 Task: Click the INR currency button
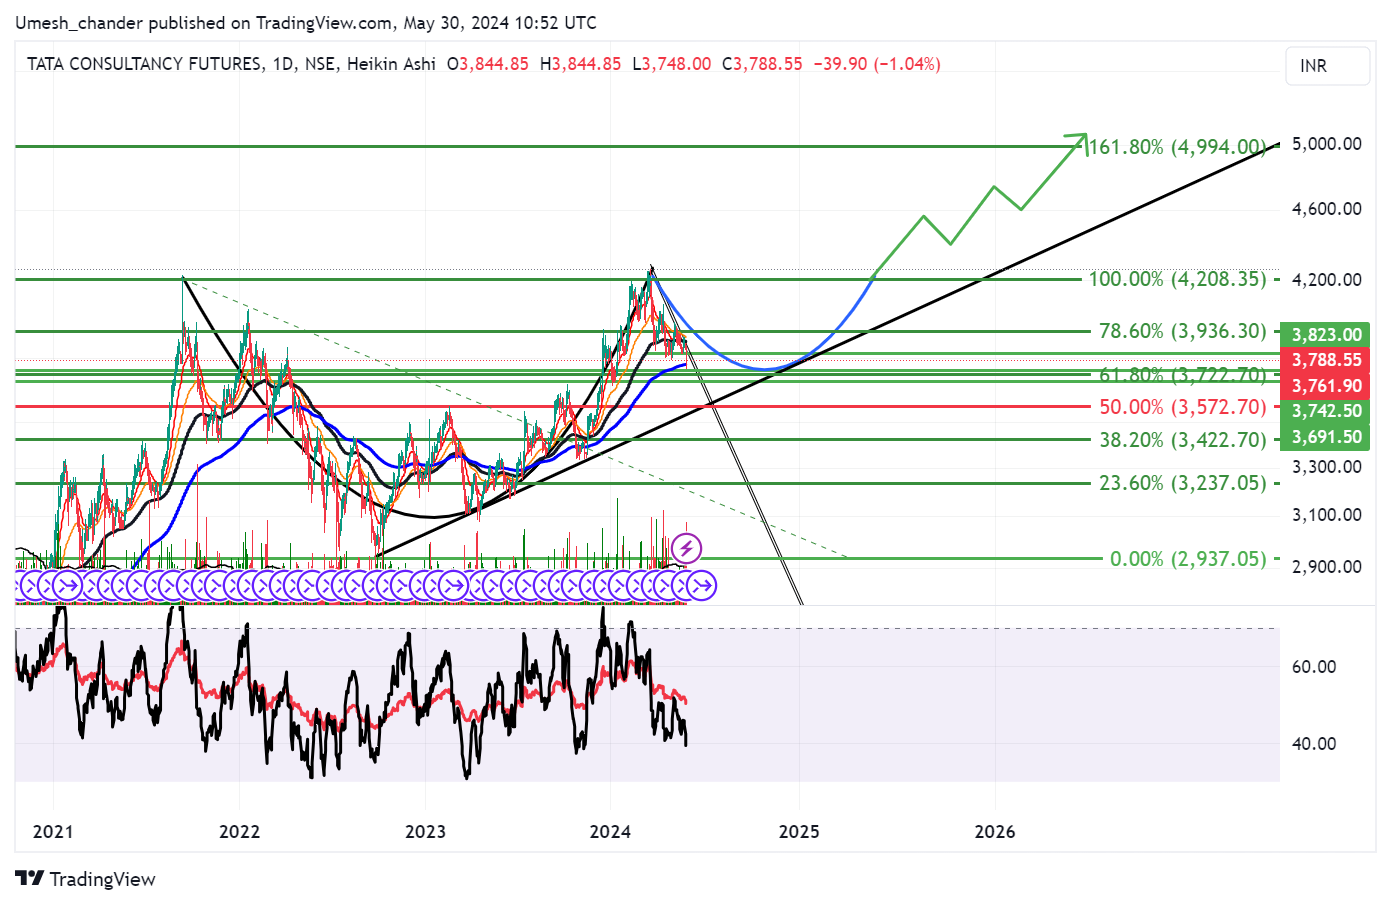coord(1327,66)
